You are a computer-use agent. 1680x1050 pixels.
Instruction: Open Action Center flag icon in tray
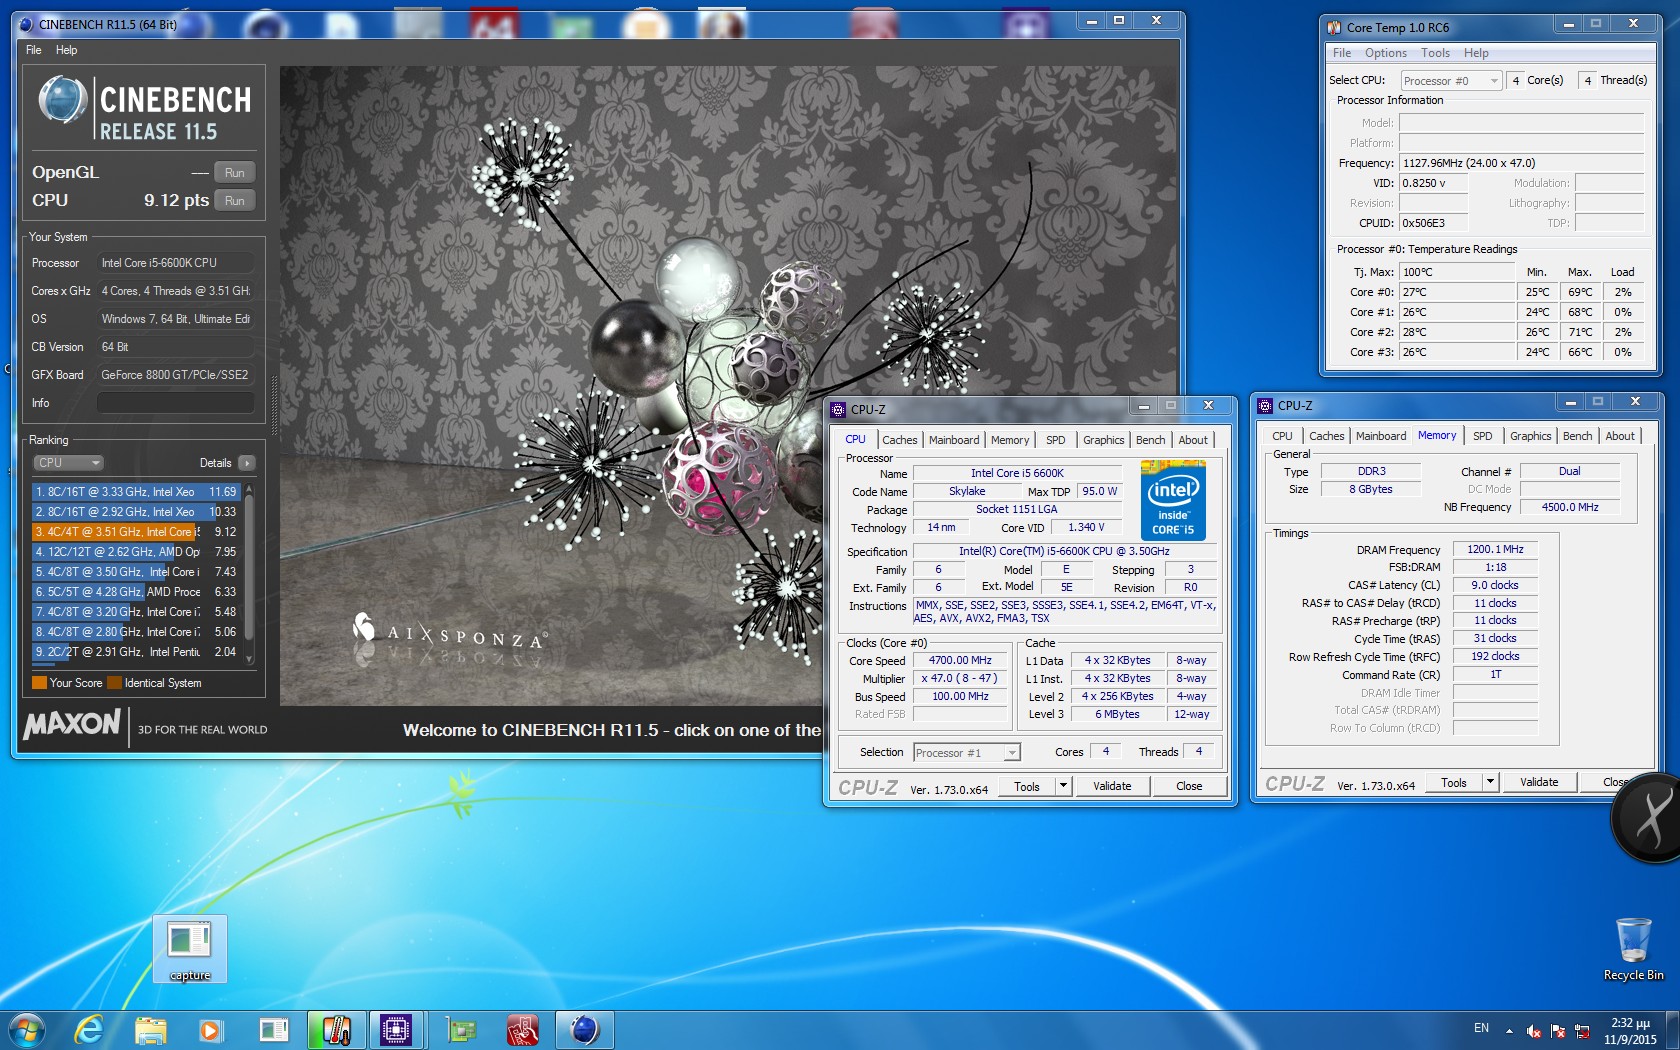coord(1558,1031)
